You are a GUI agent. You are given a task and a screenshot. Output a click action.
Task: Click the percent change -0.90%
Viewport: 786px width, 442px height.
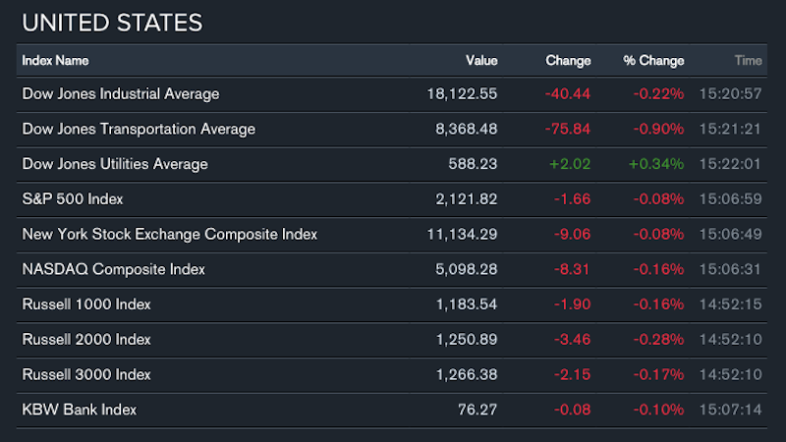(x=659, y=129)
